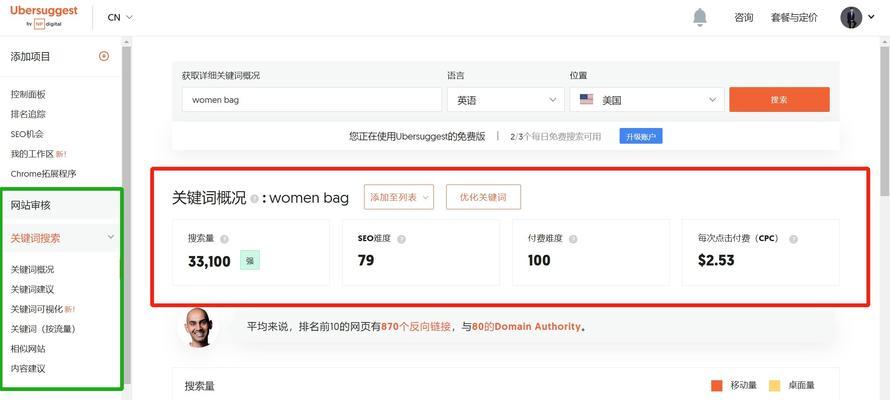Click Neil Patel portrait thumbnail
The width and height of the screenshot is (890, 400).
pyautogui.click(x=199, y=327)
